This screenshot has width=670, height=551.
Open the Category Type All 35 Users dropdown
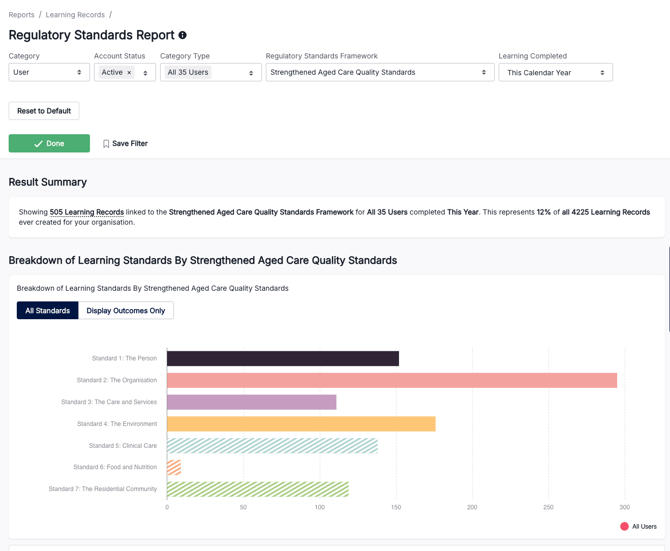[x=210, y=73]
